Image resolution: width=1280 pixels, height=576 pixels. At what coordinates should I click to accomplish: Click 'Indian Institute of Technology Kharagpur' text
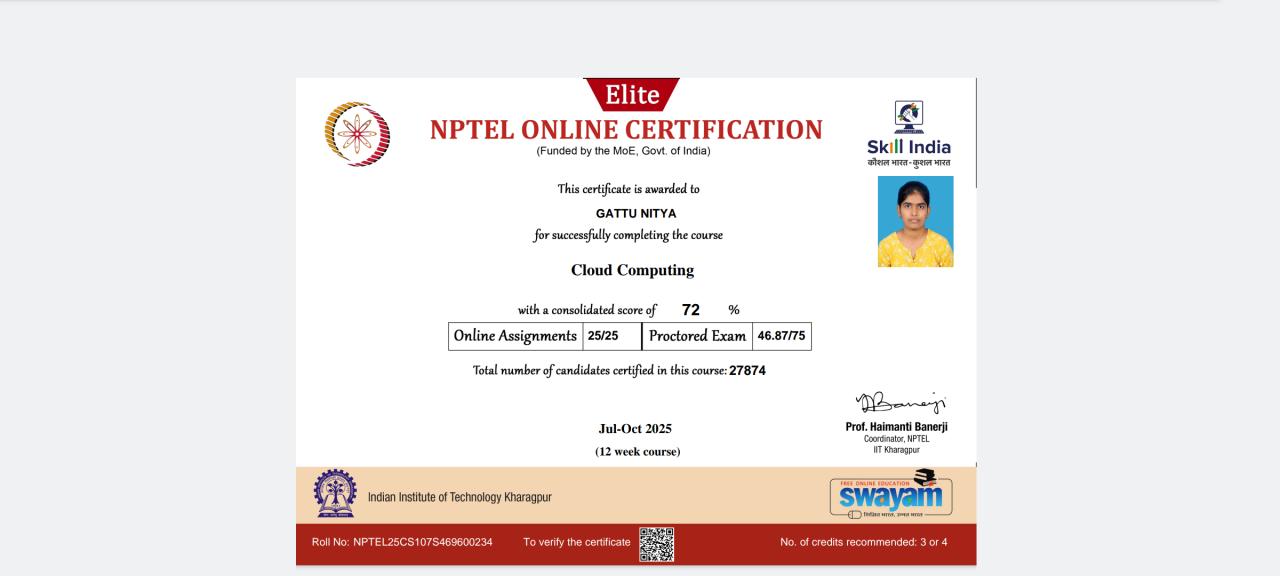click(x=460, y=497)
